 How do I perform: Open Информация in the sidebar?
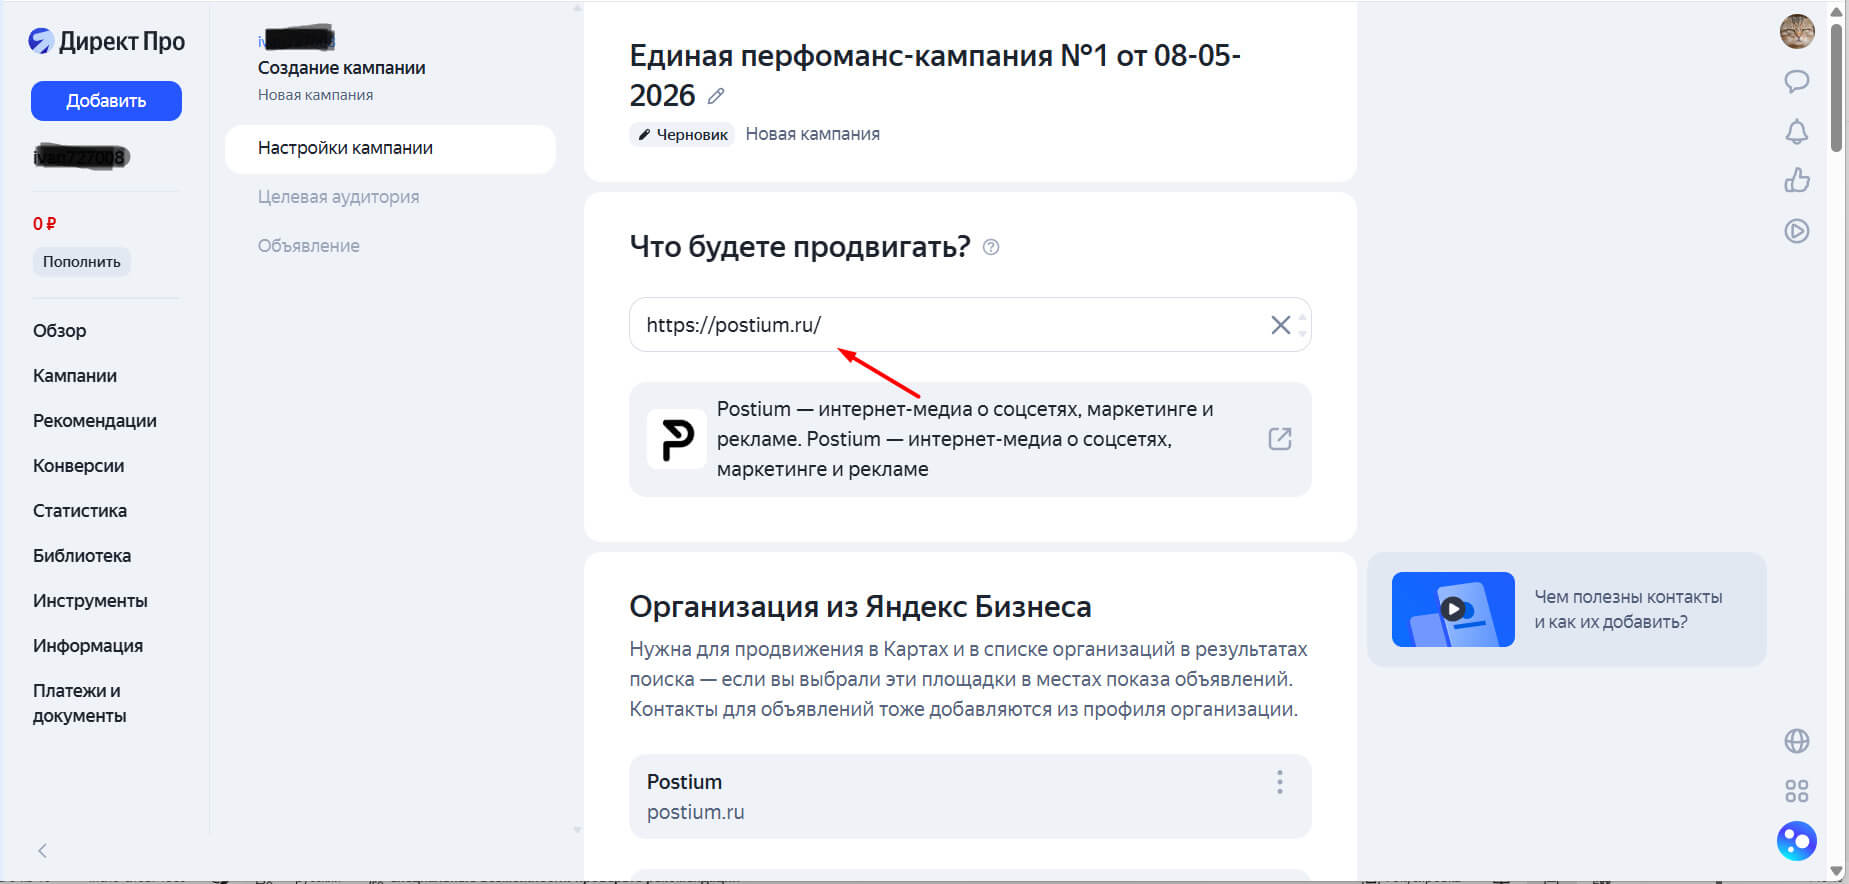coord(88,646)
